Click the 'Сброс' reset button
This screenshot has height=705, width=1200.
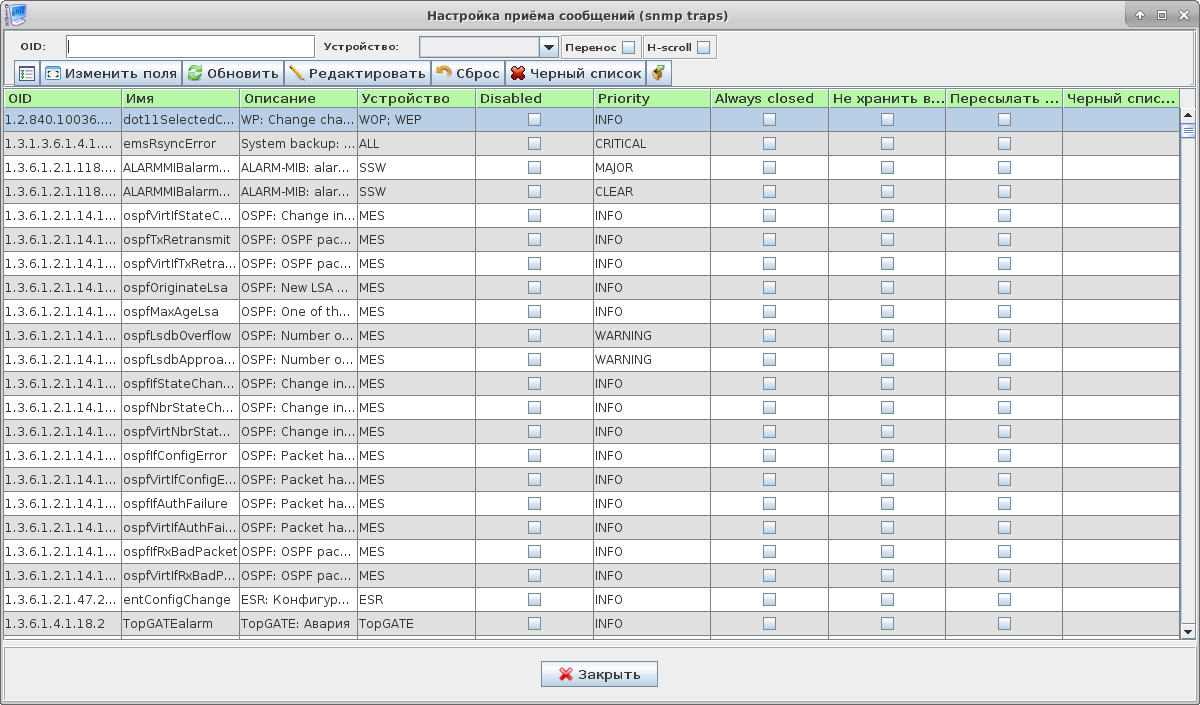tap(467, 73)
